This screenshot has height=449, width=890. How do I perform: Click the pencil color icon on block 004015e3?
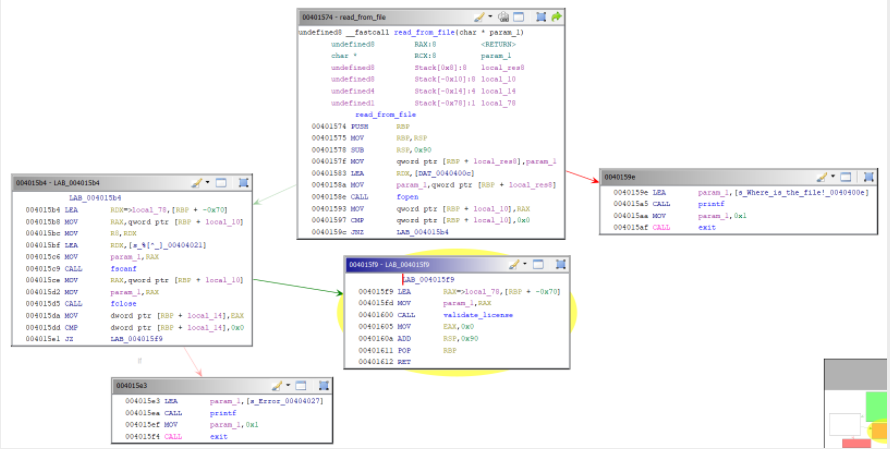(x=277, y=385)
